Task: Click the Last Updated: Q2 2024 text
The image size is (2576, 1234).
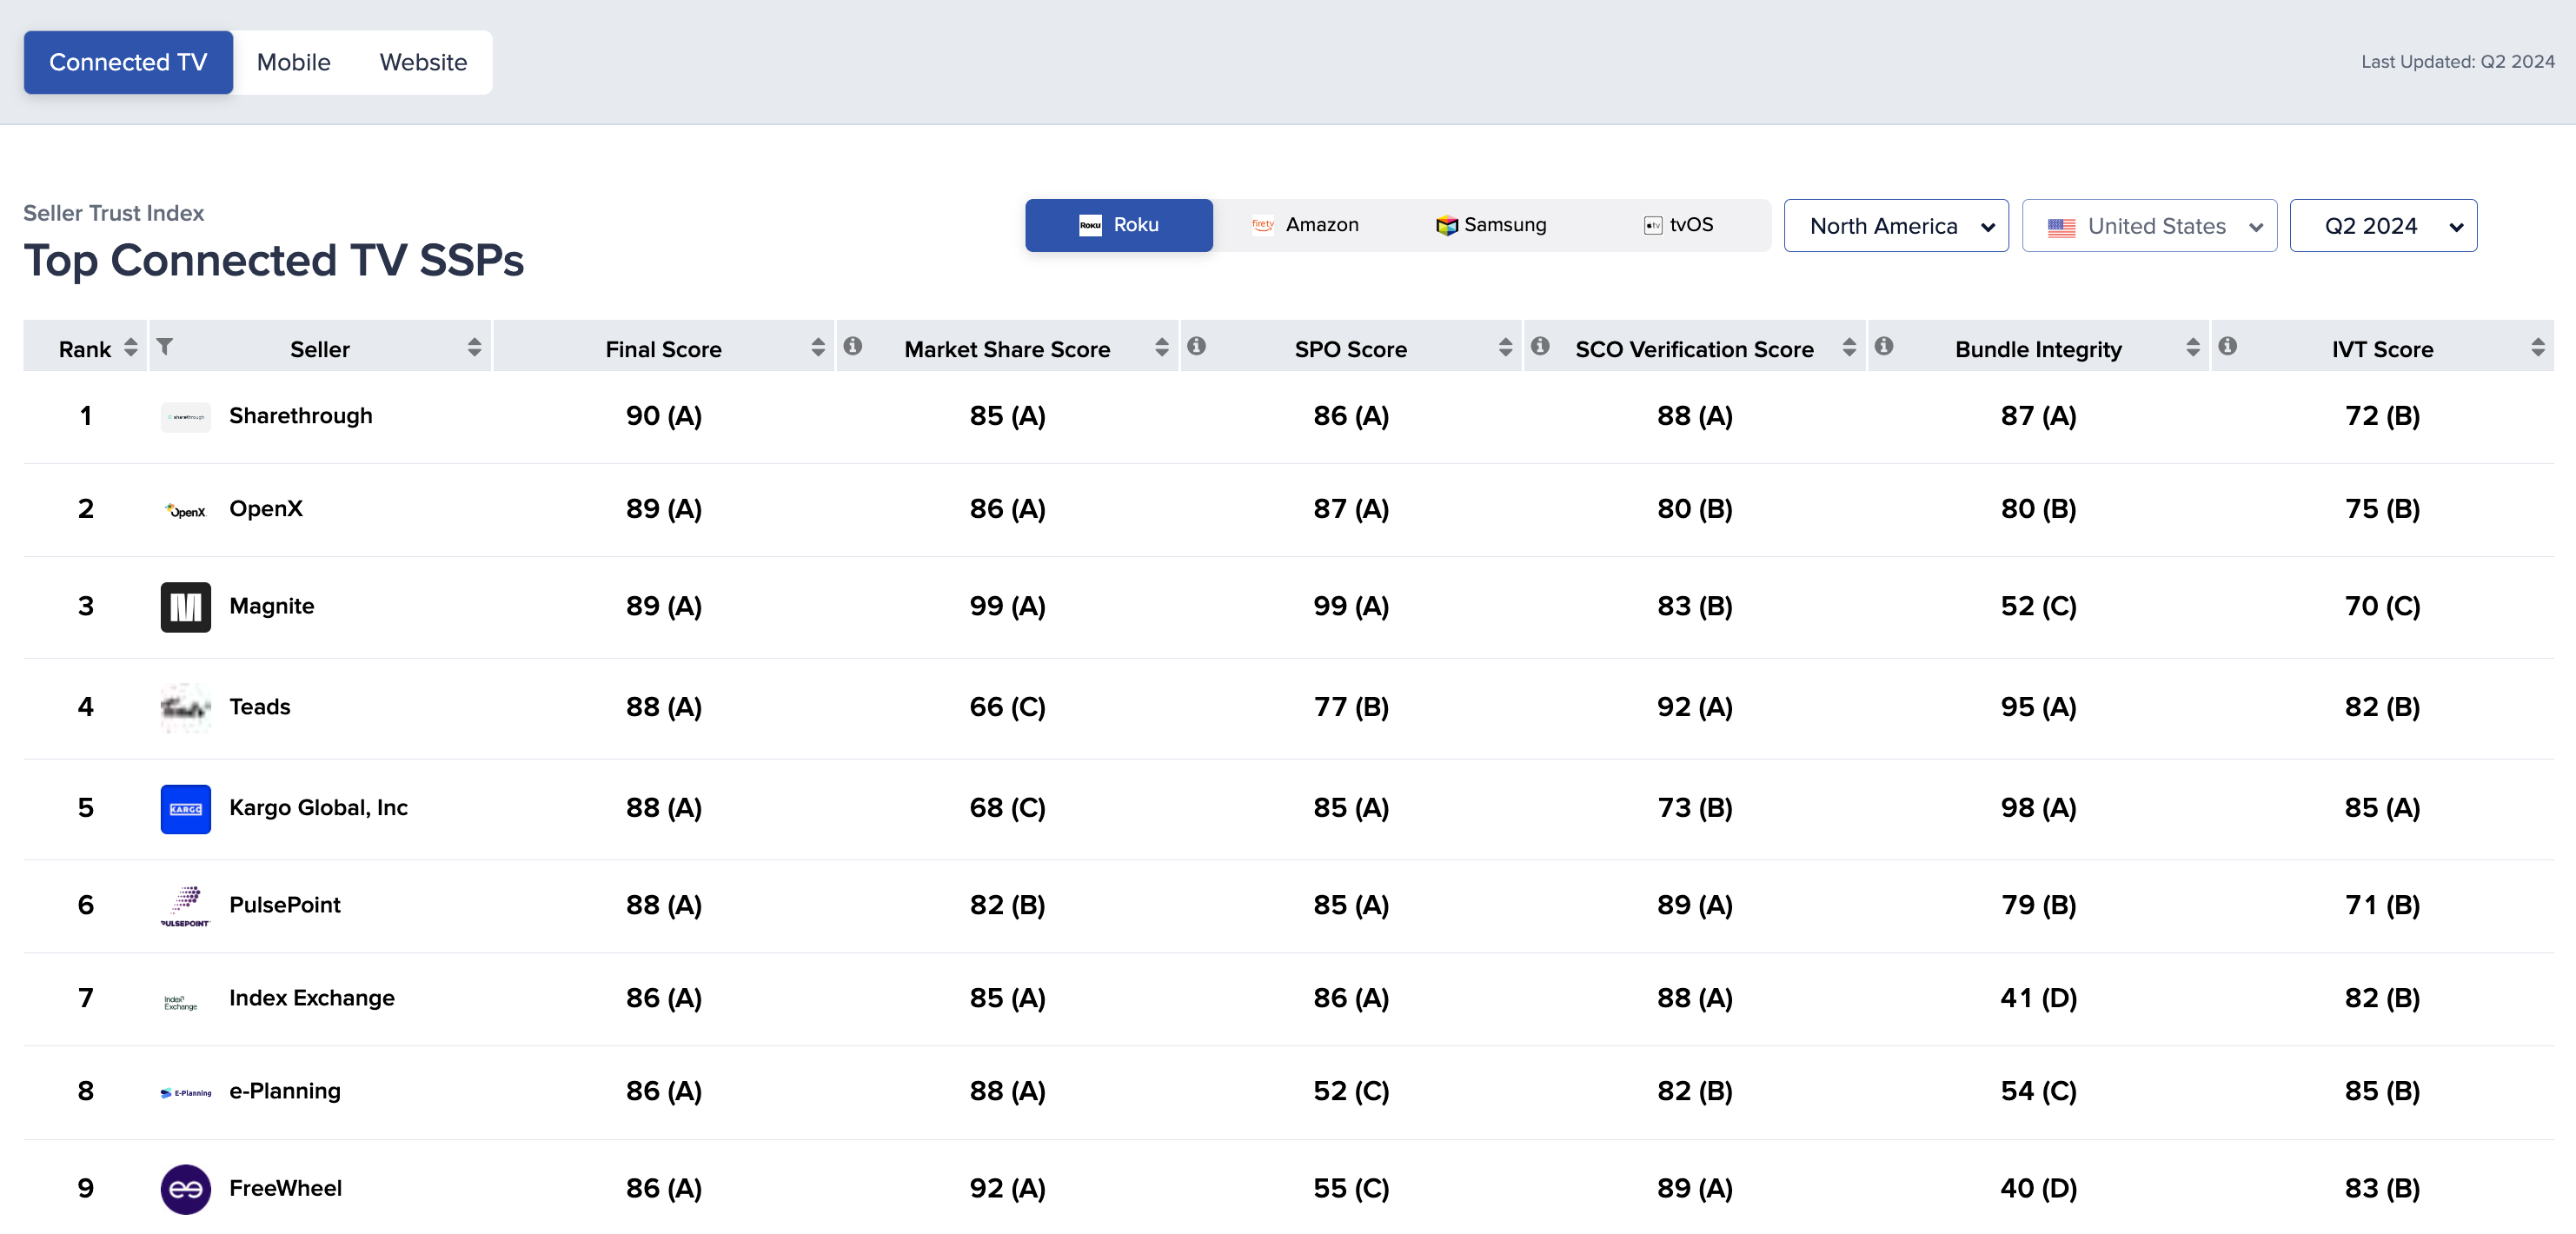Action: pyautogui.click(x=2457, y=62)
